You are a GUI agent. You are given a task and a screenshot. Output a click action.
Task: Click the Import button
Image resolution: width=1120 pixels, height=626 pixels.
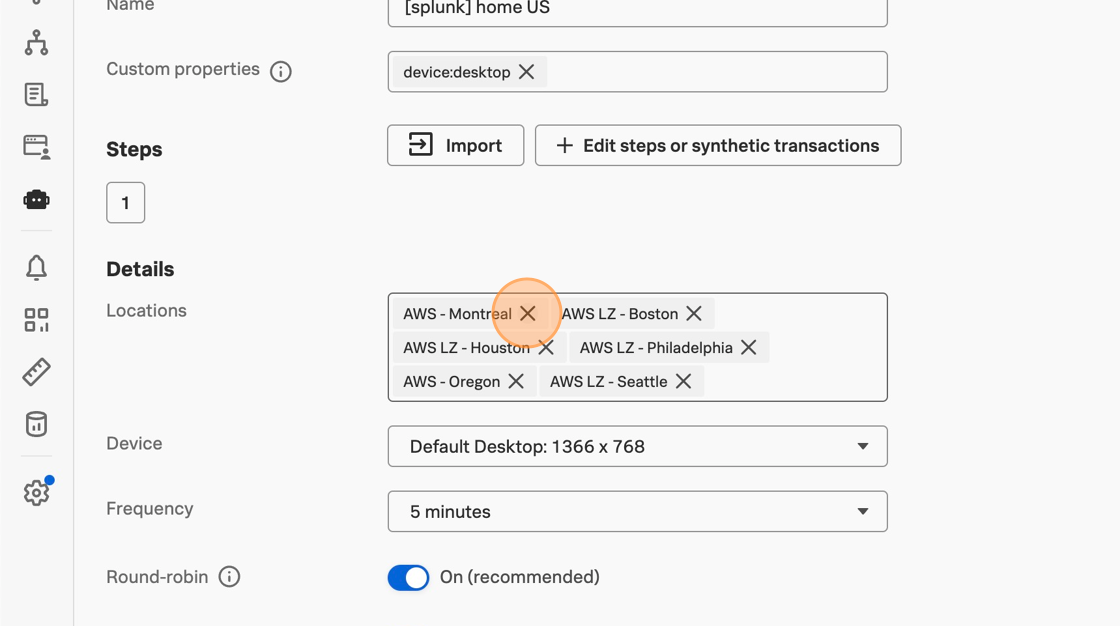pyautogui.click(x=455, y=145)
